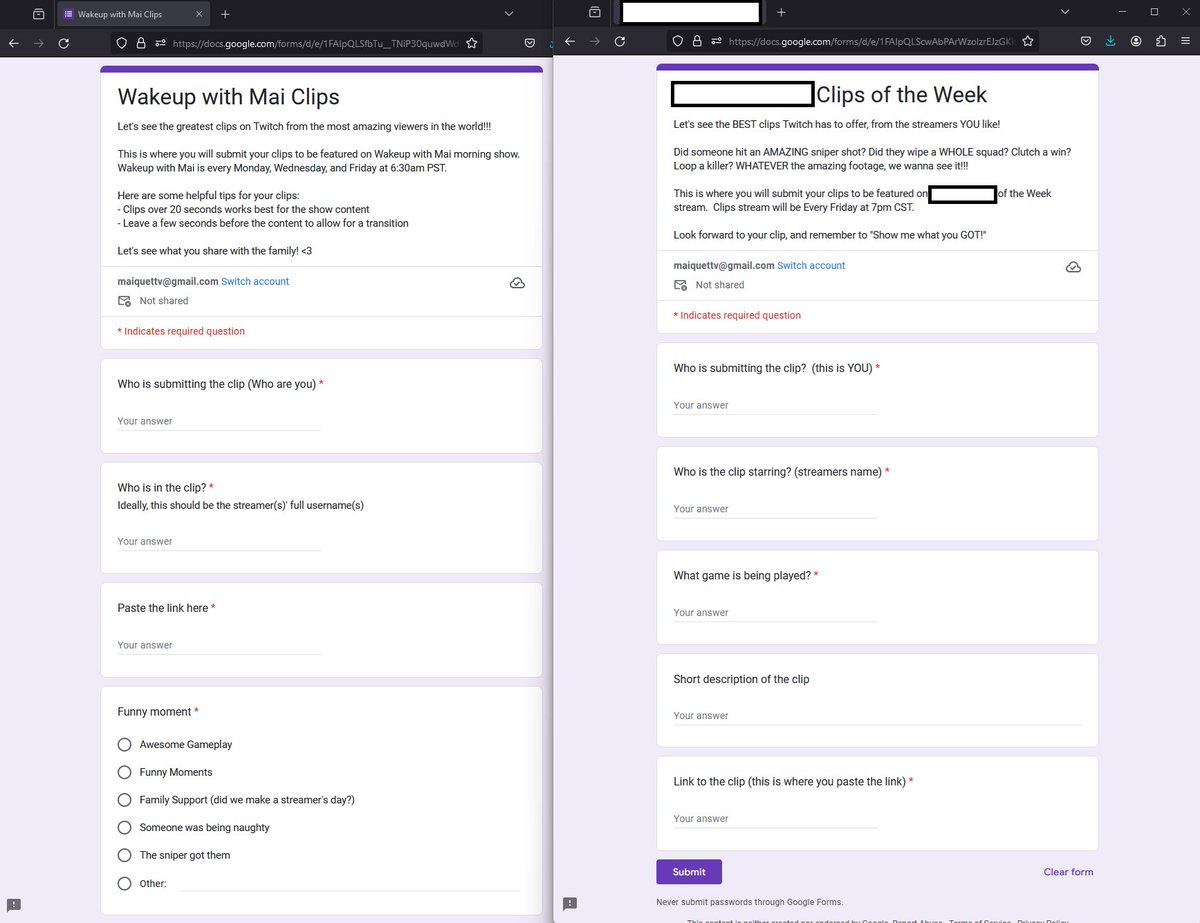Bookmark the Clips of the Week page
Image resolution: width=1200 pixels, height=923 pixels.
(x=1027, y=41)
